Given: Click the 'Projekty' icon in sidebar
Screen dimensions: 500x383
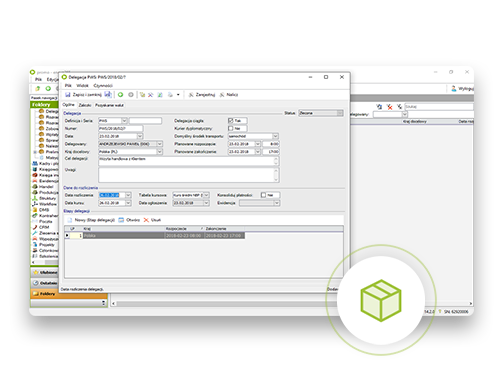Looking at the screenshot, I should (35, 245).
